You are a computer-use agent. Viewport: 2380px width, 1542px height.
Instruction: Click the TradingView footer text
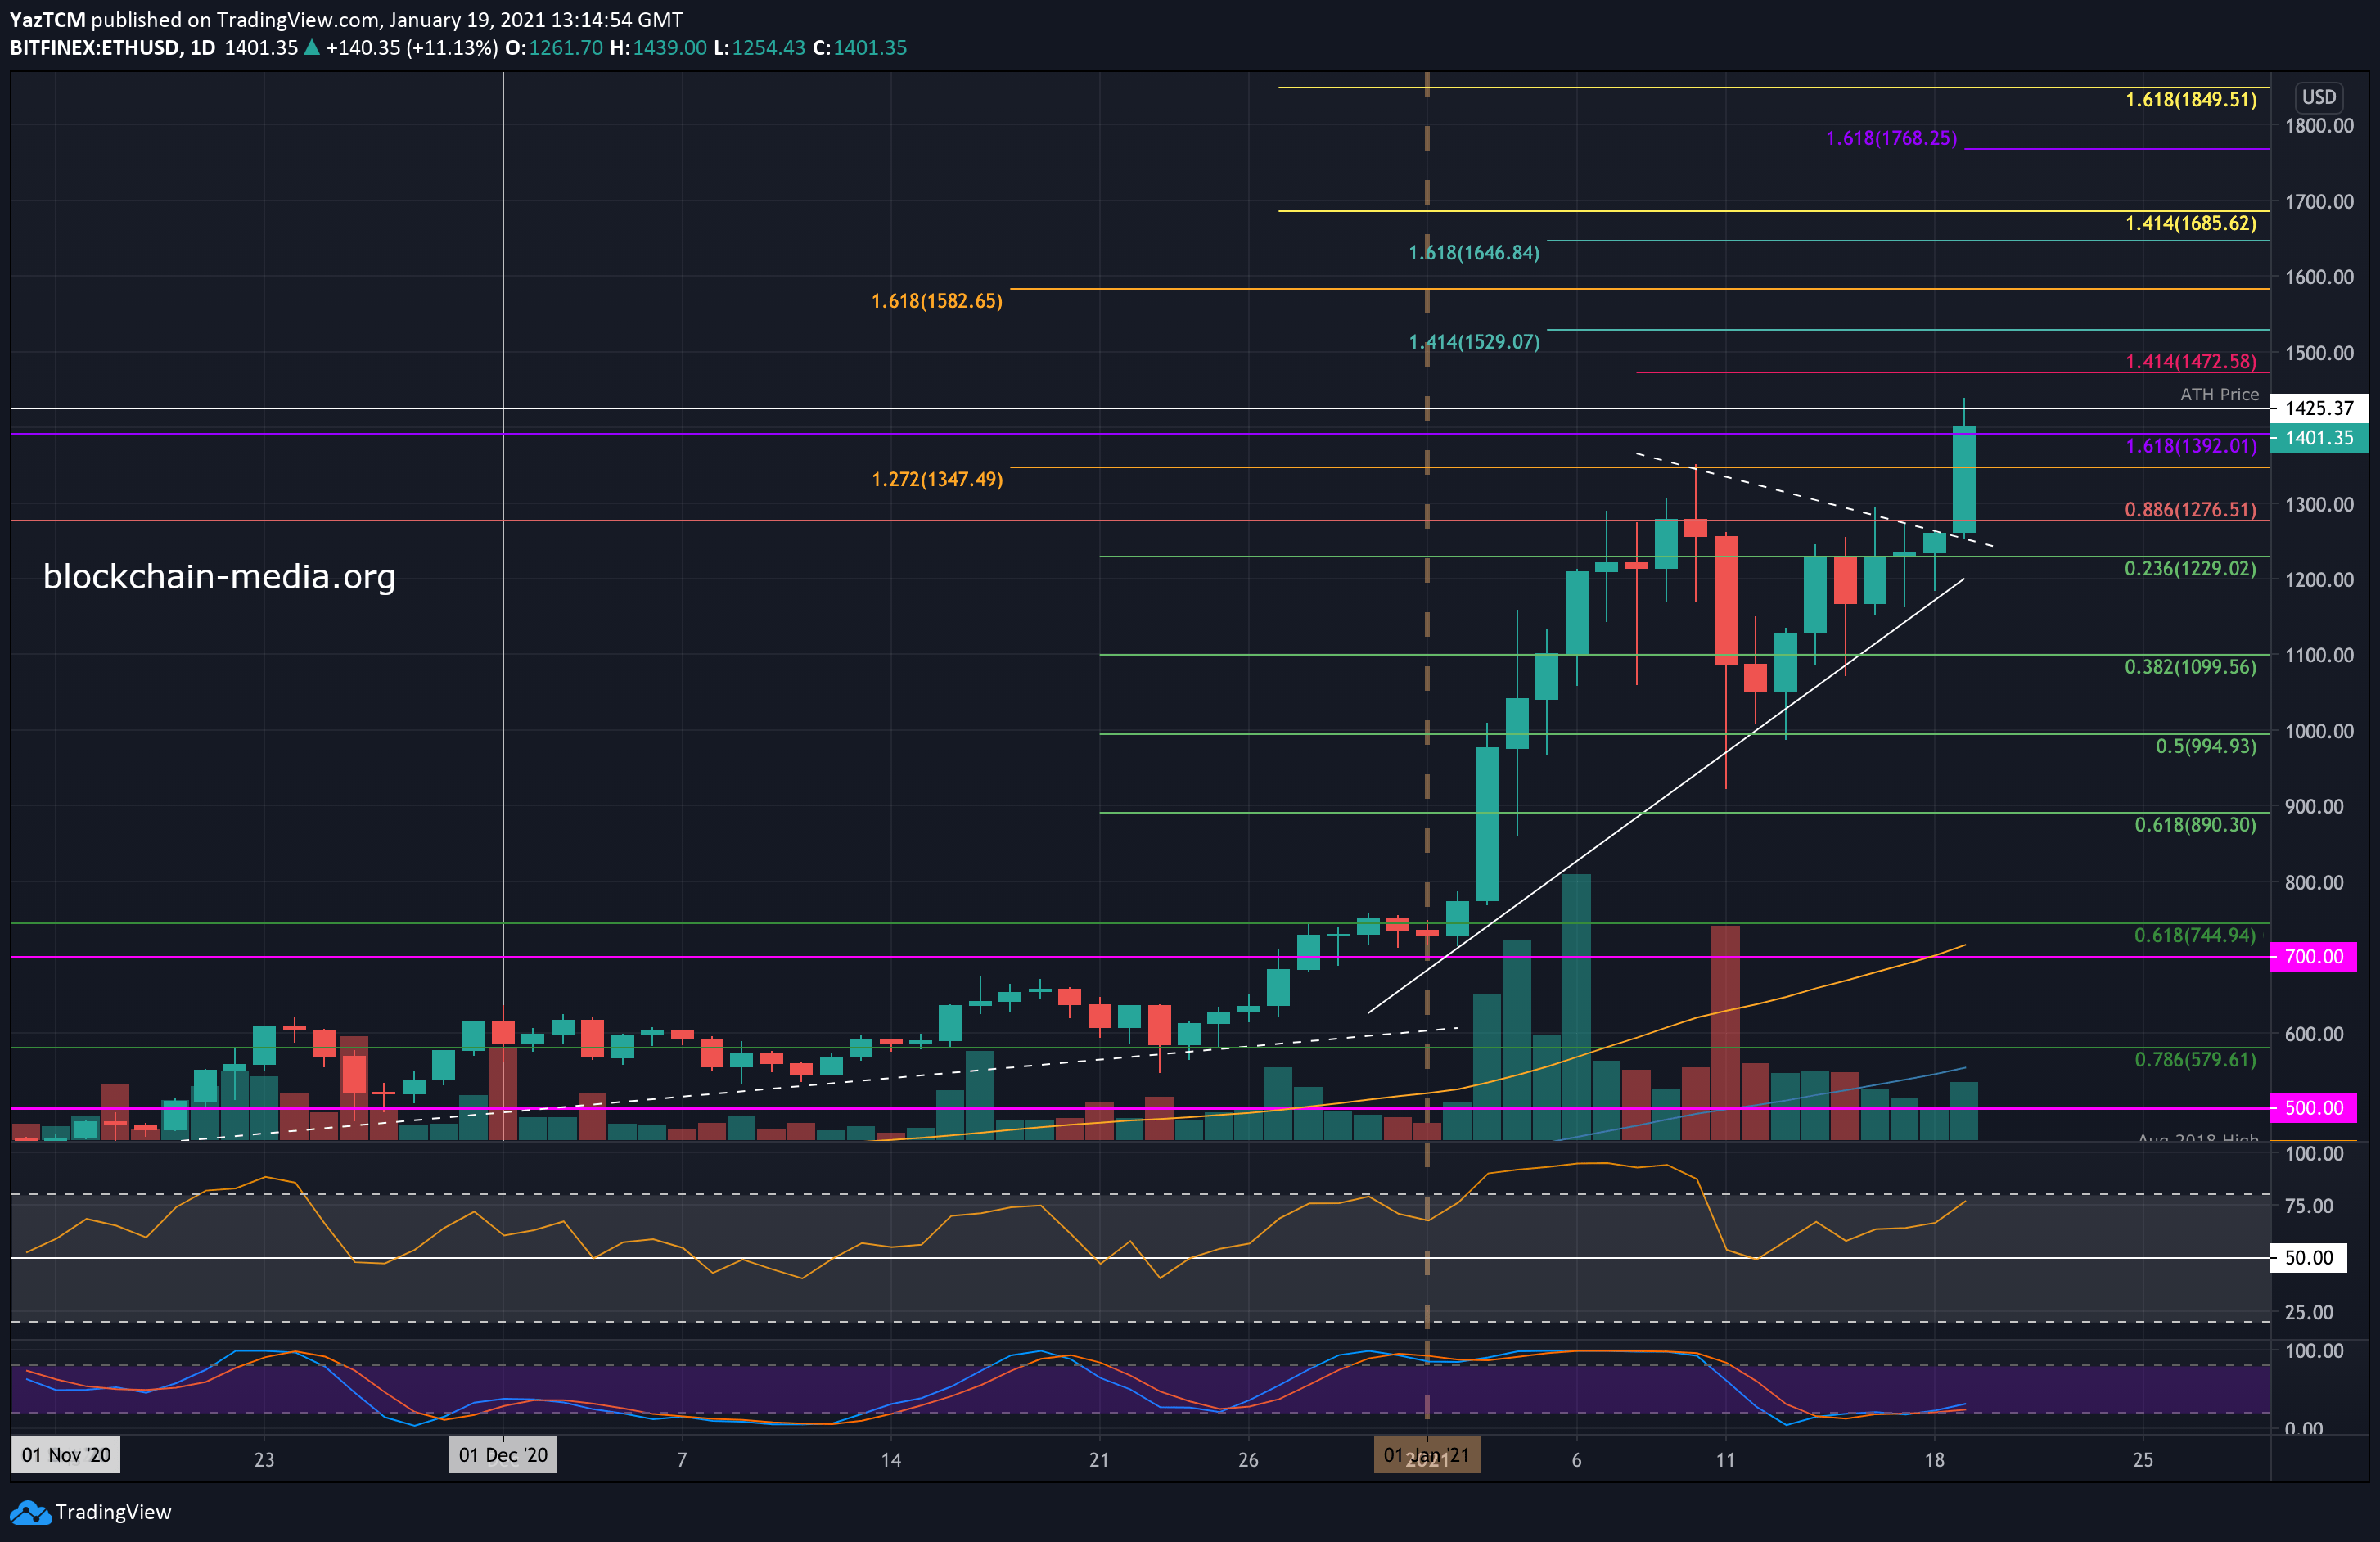(113, 1512)
